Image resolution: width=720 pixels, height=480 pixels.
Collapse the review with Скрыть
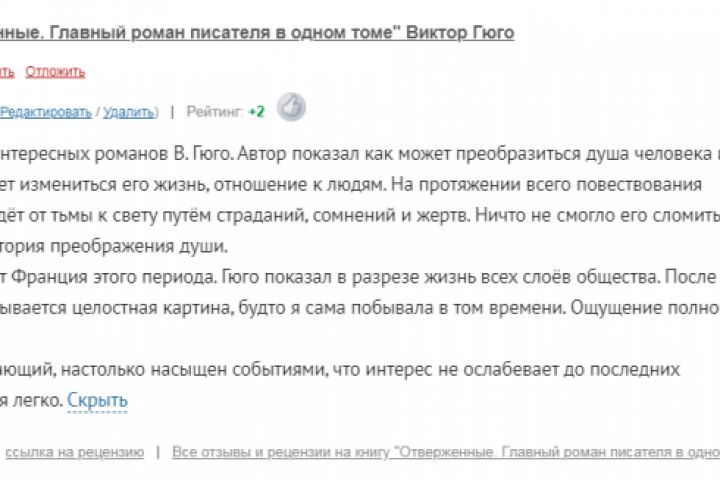tap(98, 401)
